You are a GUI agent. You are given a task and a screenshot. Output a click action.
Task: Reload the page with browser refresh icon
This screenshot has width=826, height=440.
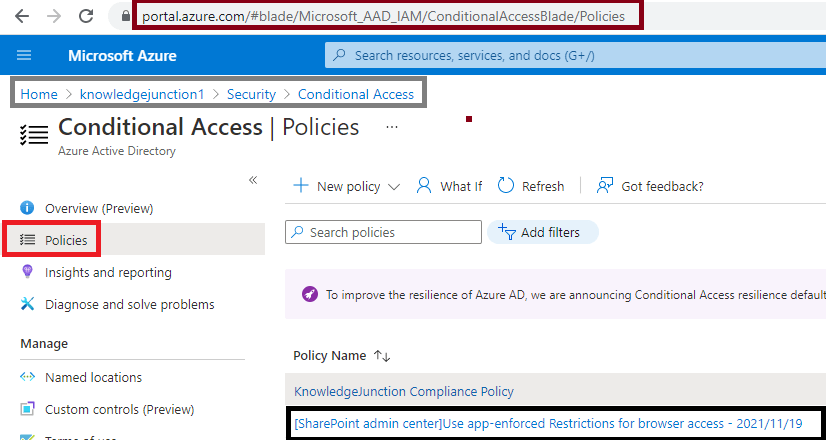coord(86,16)
